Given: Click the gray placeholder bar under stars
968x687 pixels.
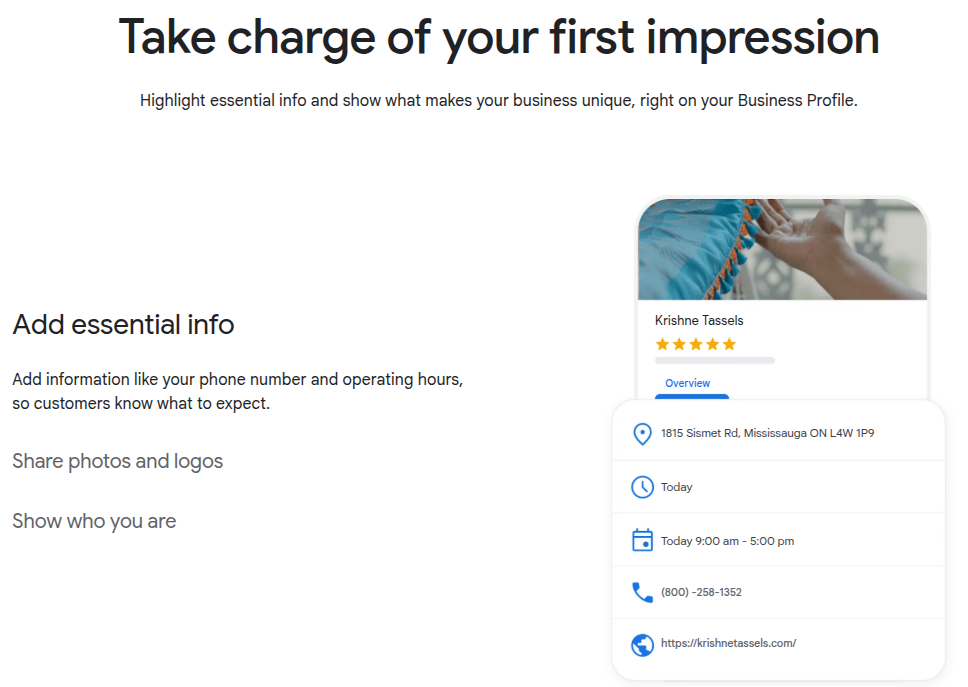Looking at the screenshot, I should click(714, 360).
